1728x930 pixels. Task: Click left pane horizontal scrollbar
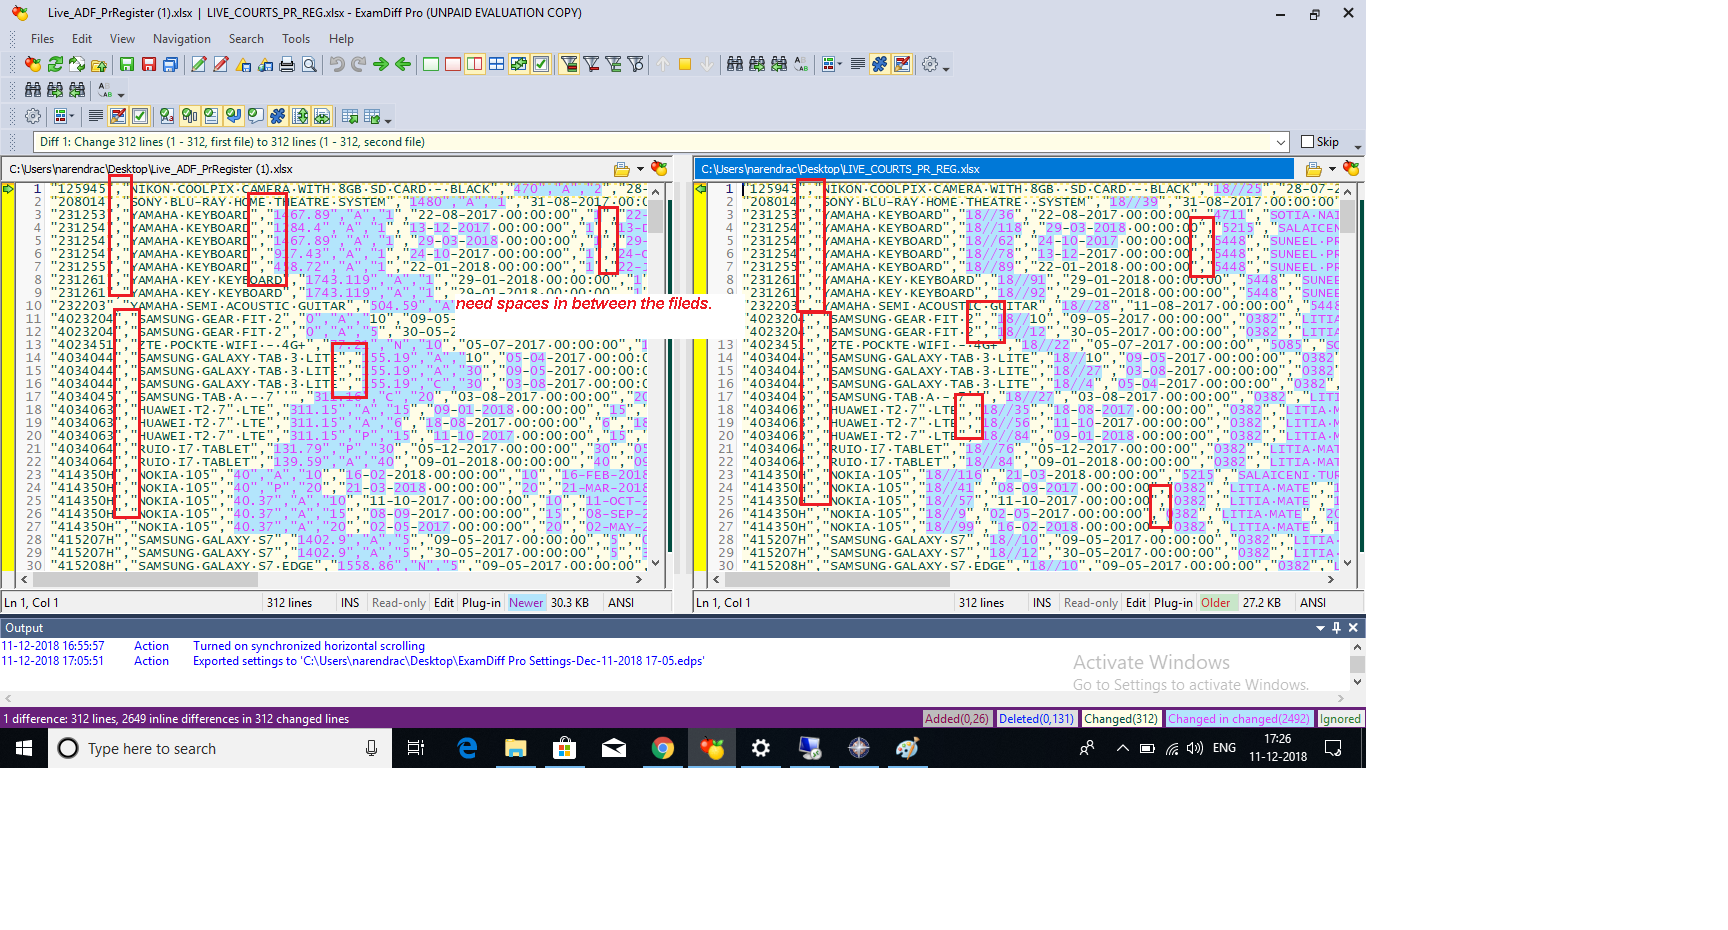tap(332, 579)
